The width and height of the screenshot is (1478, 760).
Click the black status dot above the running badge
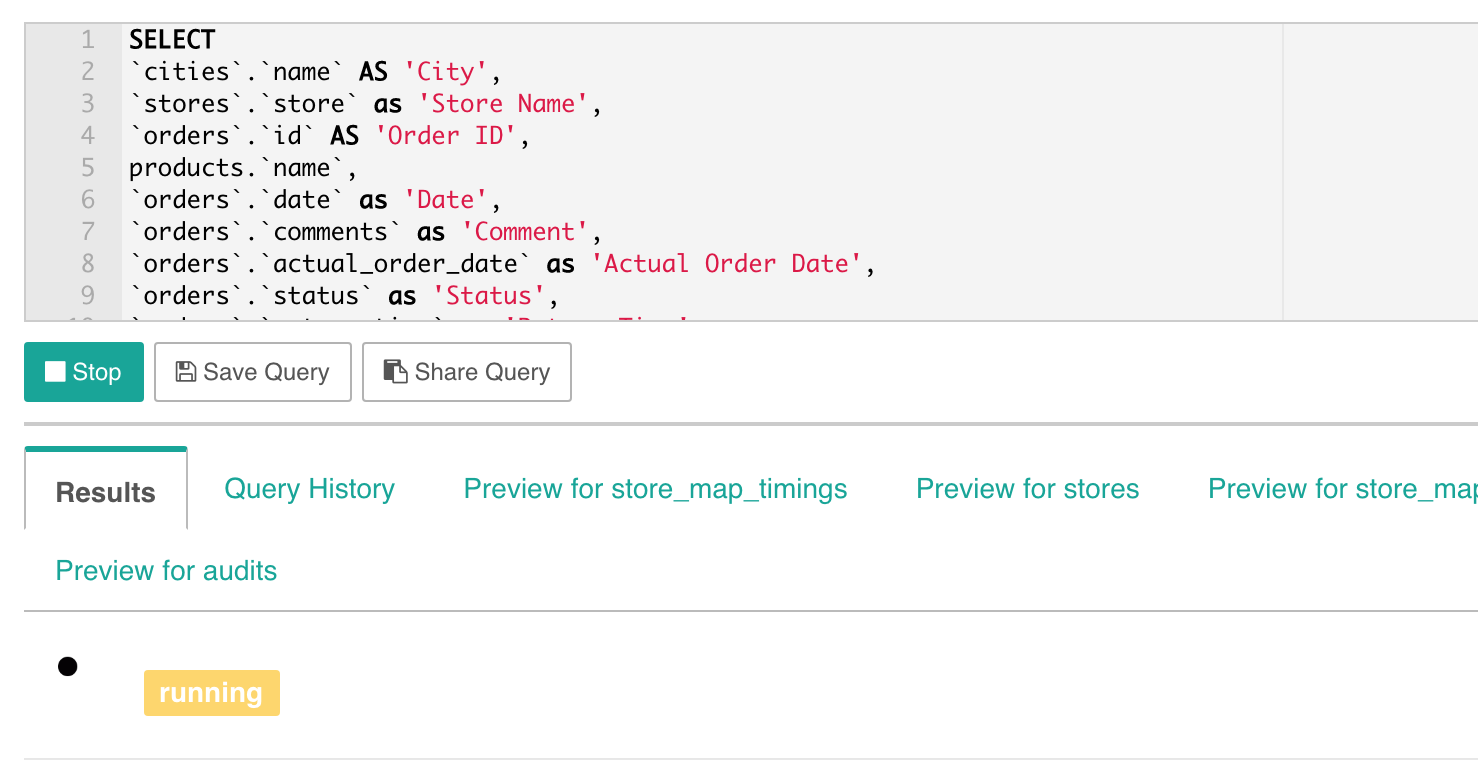click(x=67, y=665)
